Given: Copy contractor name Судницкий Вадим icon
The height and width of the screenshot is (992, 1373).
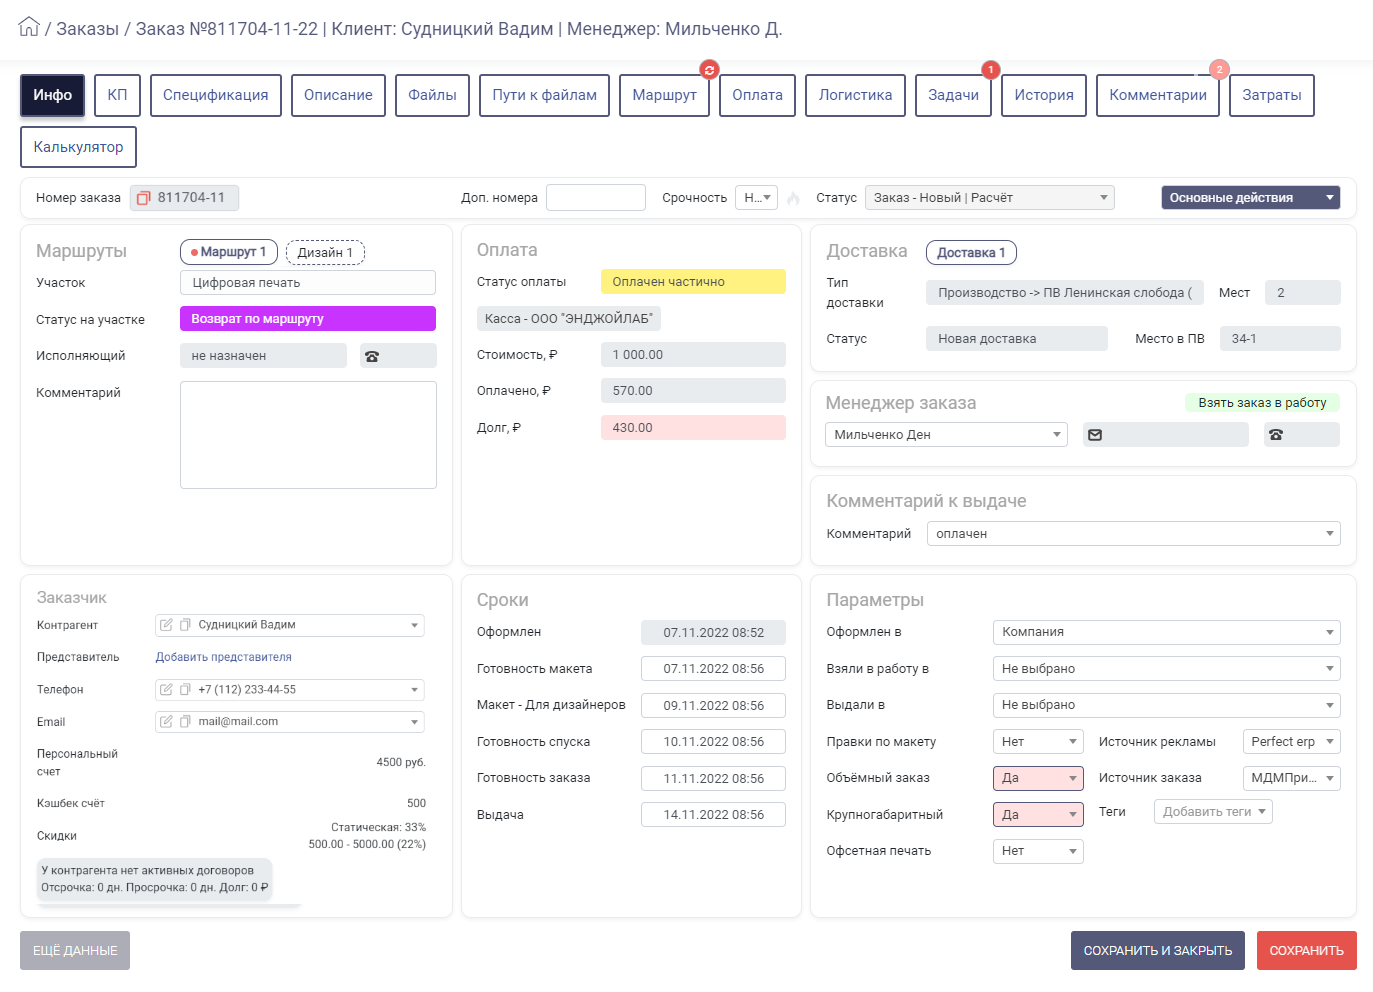Looking at the screenshot, I should pyautogui.click(x=185, y=625).
